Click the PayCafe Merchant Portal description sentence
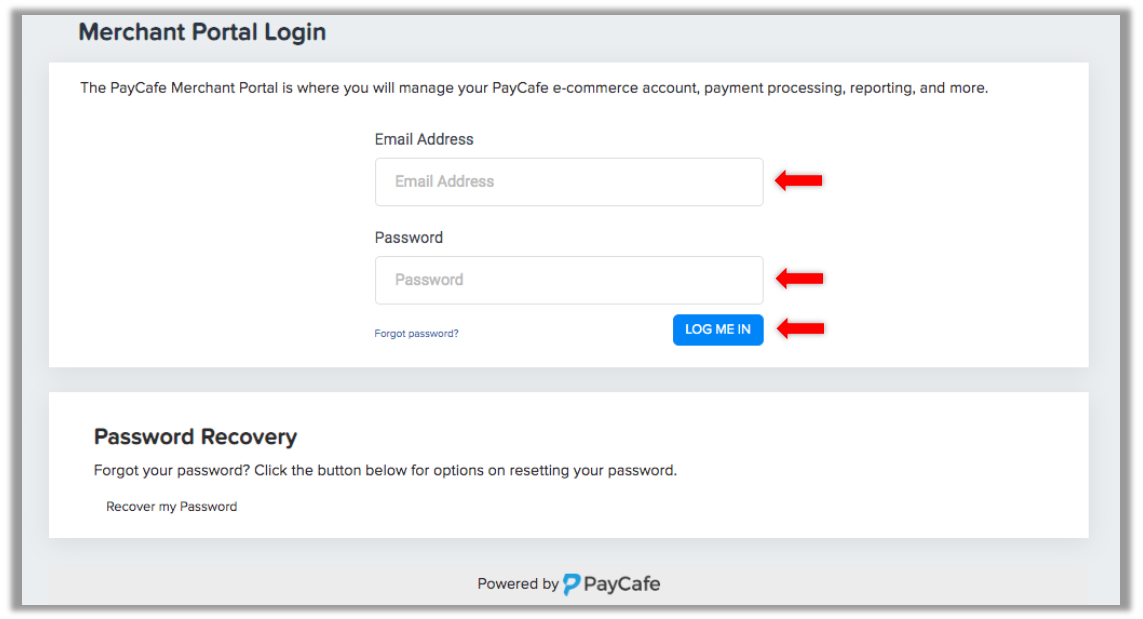This screenshot has height=619, width=1143. 534,88
